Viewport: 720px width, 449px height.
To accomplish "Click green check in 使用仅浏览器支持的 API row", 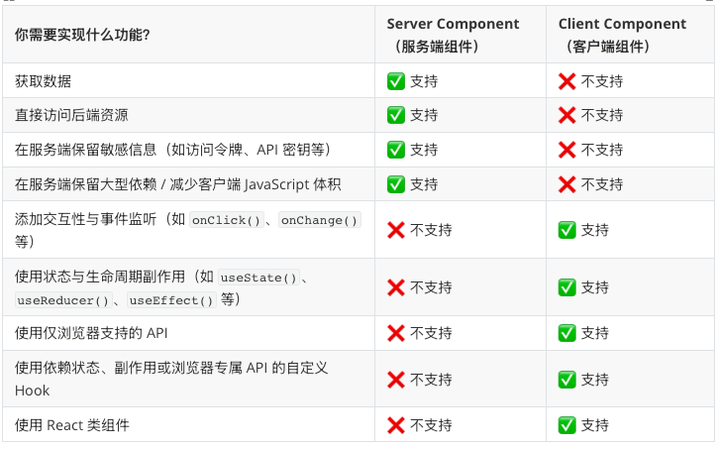I will tap(567, 333).
